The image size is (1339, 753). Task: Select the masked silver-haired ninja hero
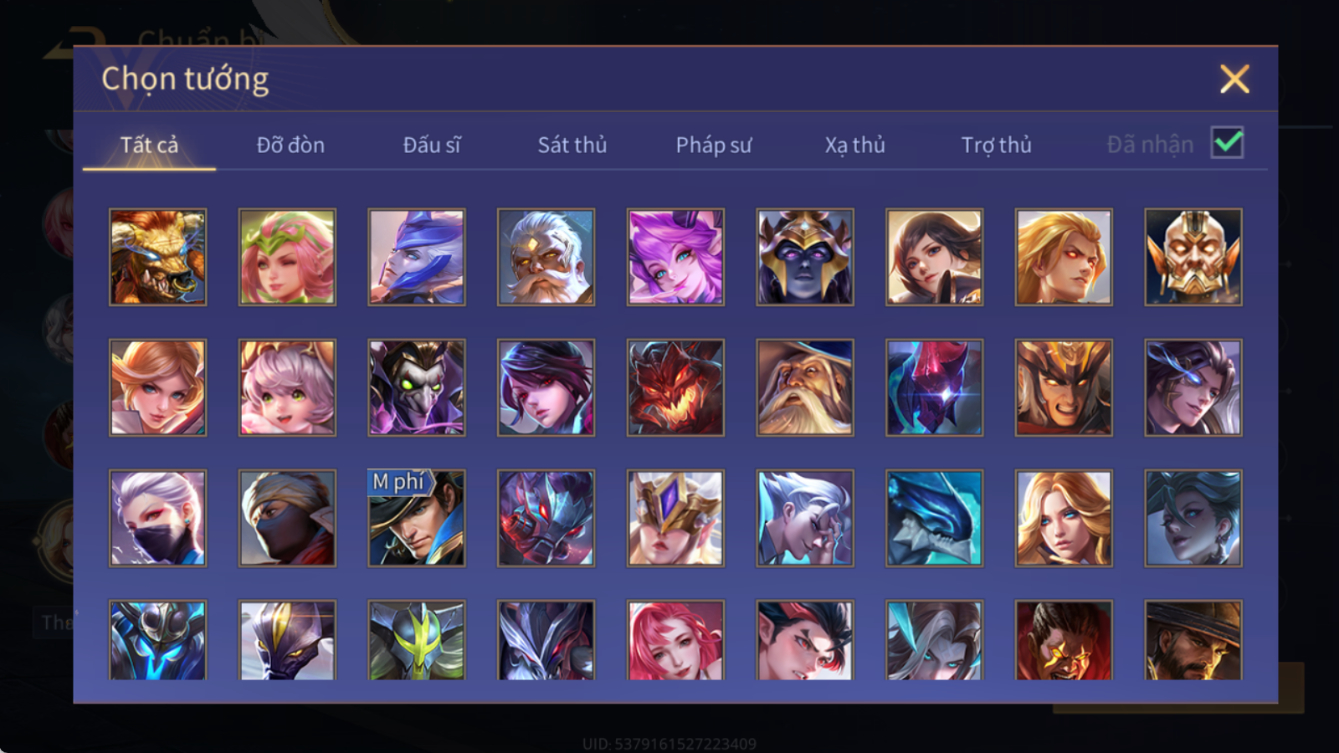158,519
